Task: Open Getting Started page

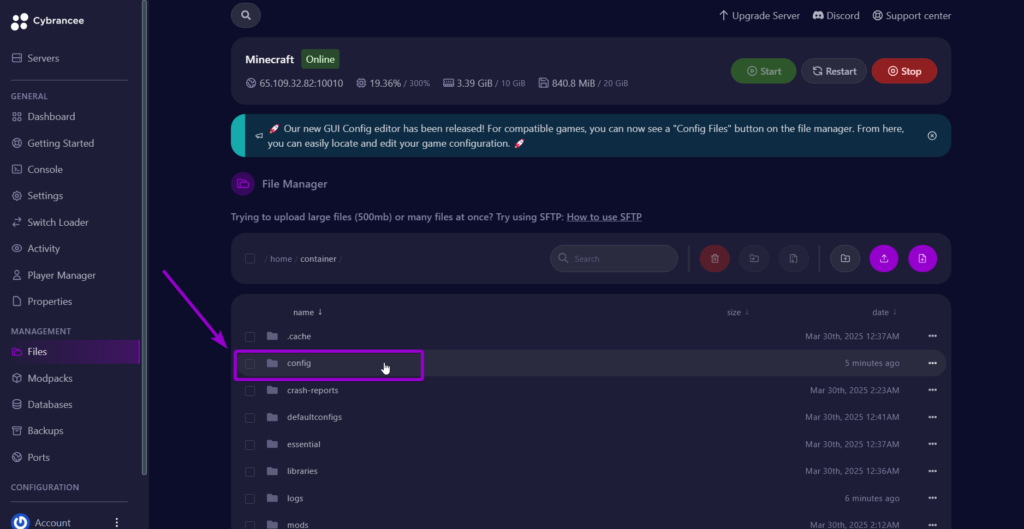Action: pyautogui.click(x=52, y=143)
